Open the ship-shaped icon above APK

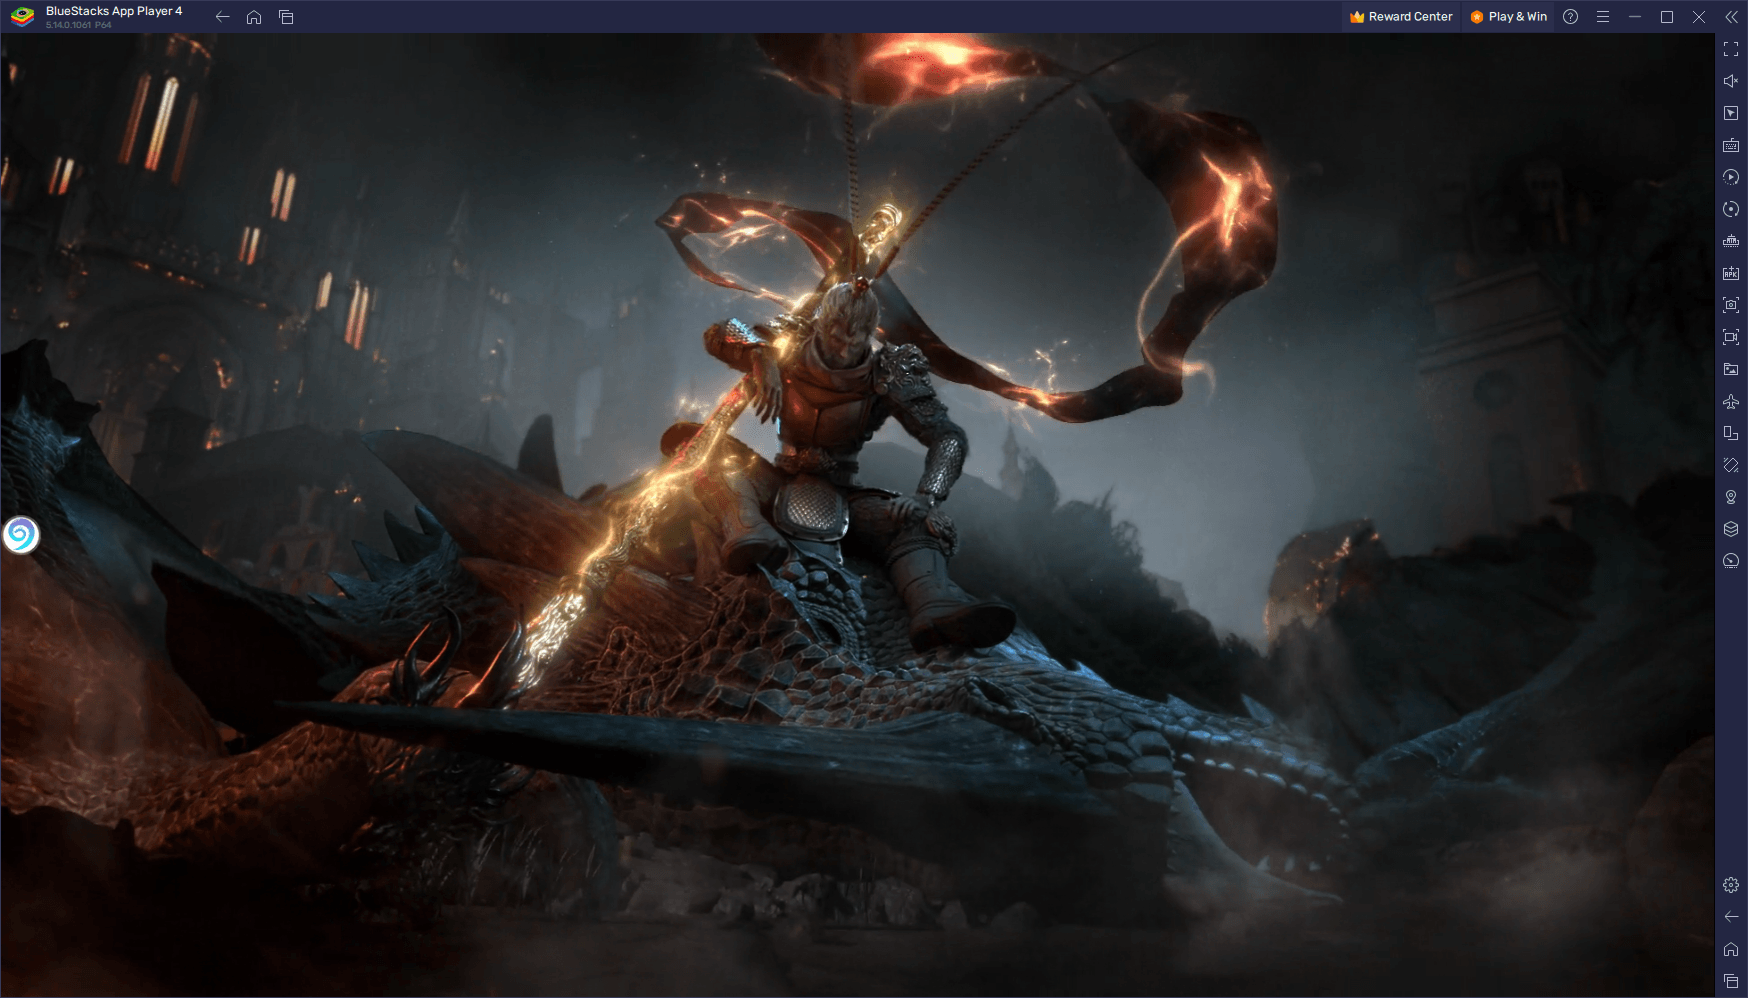pyautogui.click(x=1731, y=241)
